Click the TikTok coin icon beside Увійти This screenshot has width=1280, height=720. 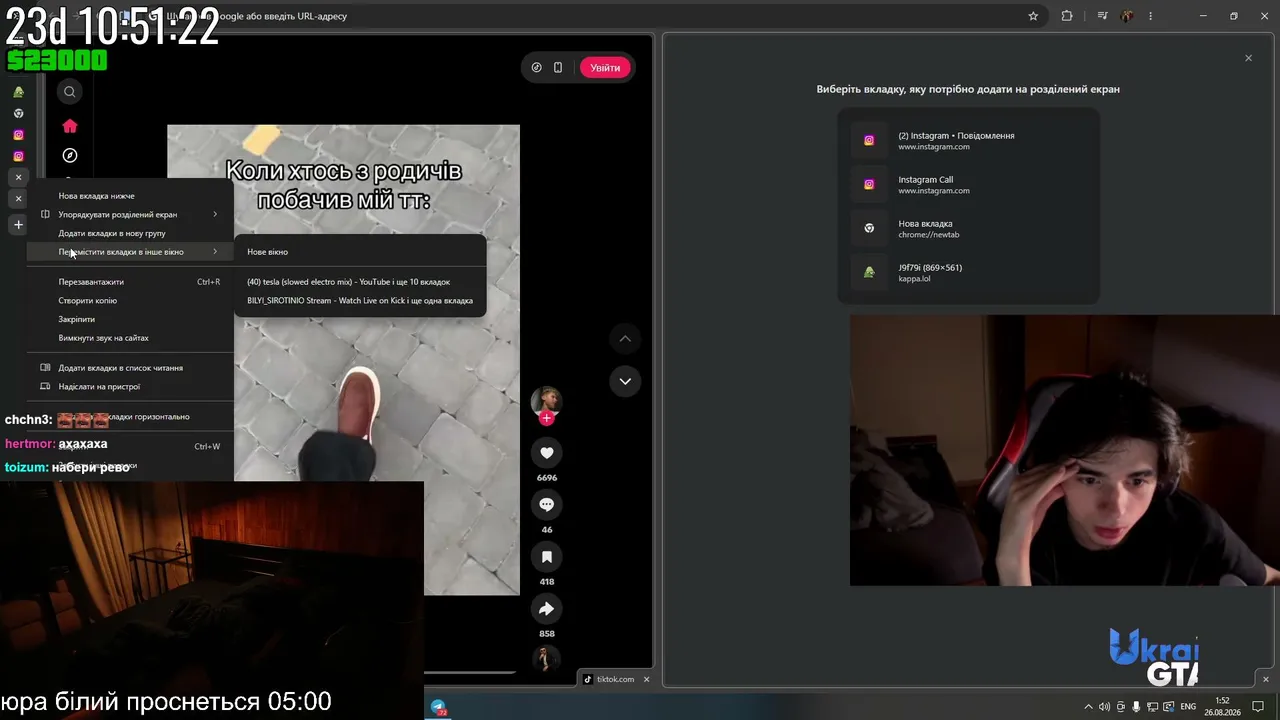point(537,68)
